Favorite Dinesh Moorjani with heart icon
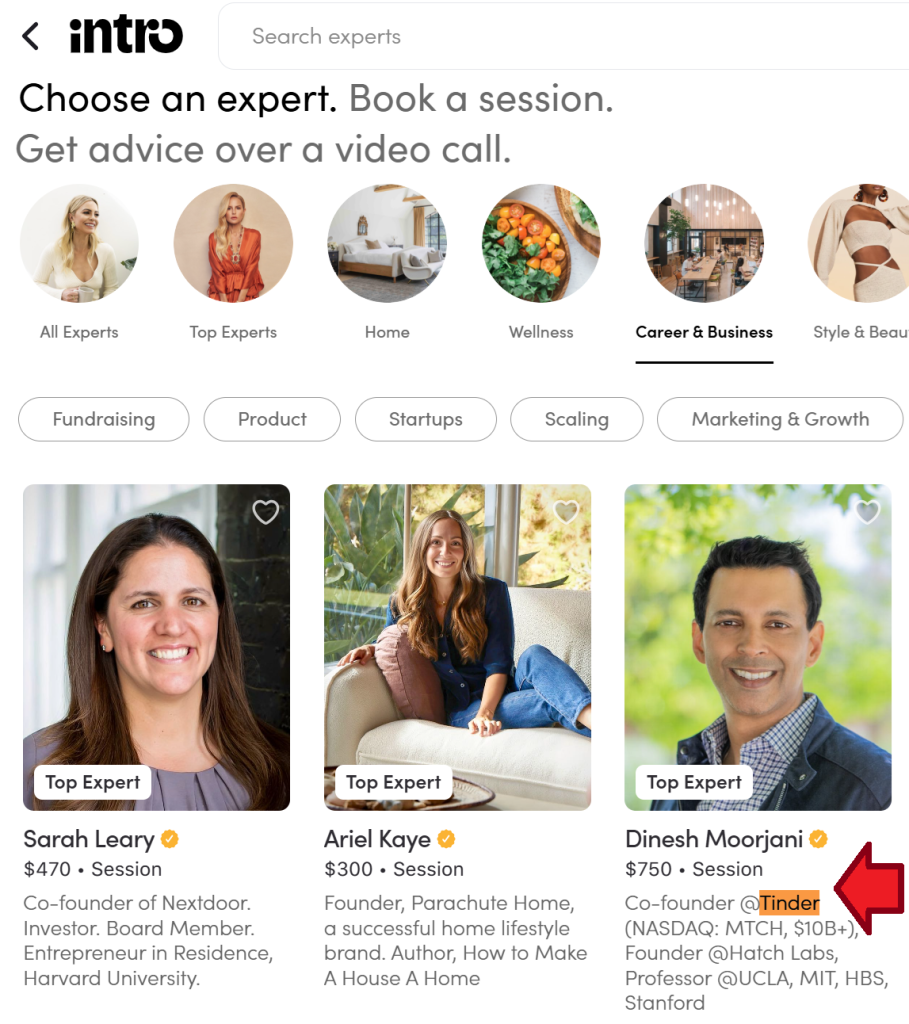 click(867, 512)
